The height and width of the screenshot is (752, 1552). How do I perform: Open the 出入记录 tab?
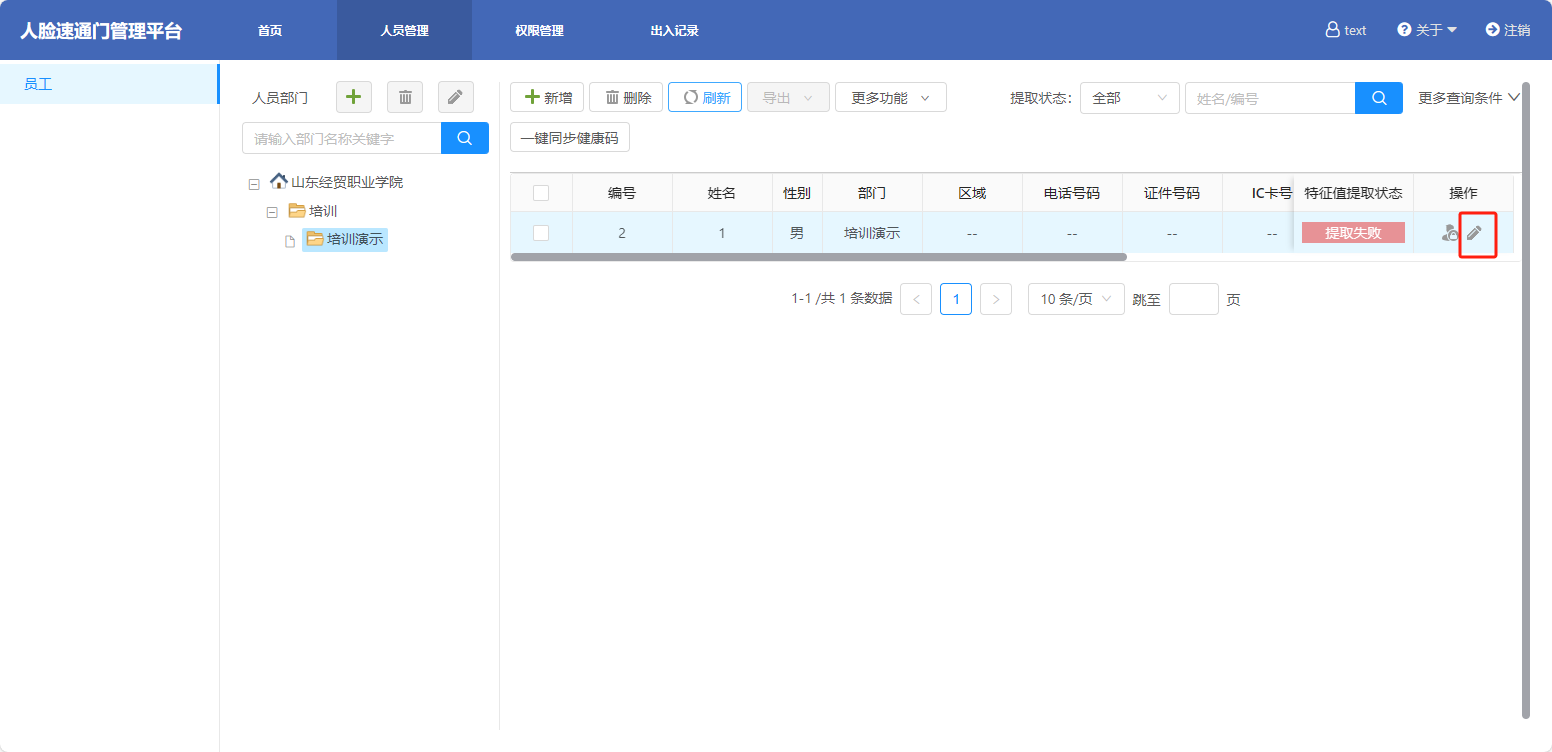click(x=674, y=31)
